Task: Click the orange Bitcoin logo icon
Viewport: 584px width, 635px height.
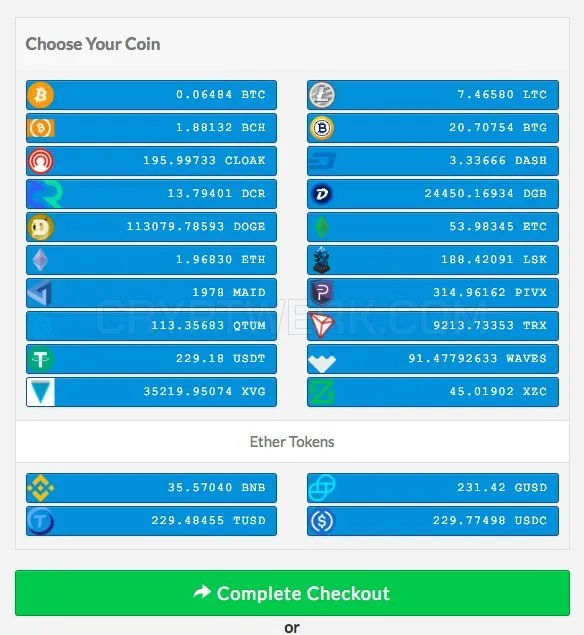Action: coord(40,95)
